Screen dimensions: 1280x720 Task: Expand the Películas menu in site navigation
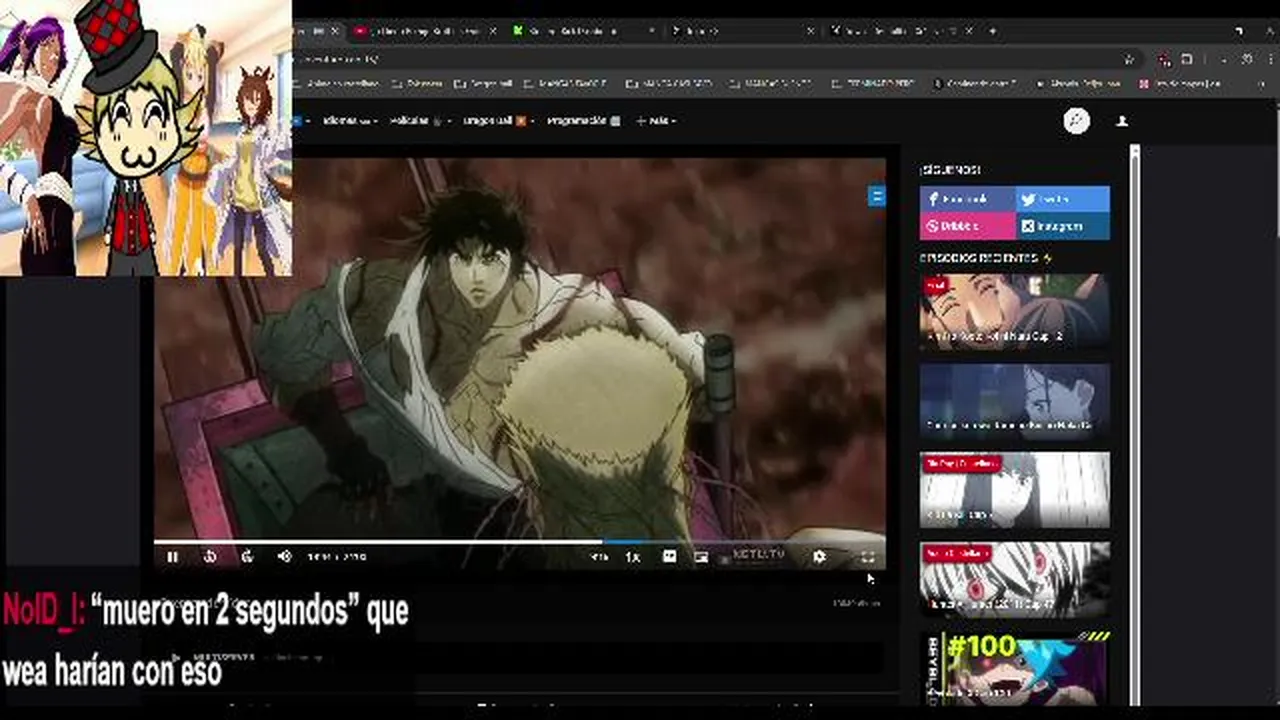pos(420,121)
